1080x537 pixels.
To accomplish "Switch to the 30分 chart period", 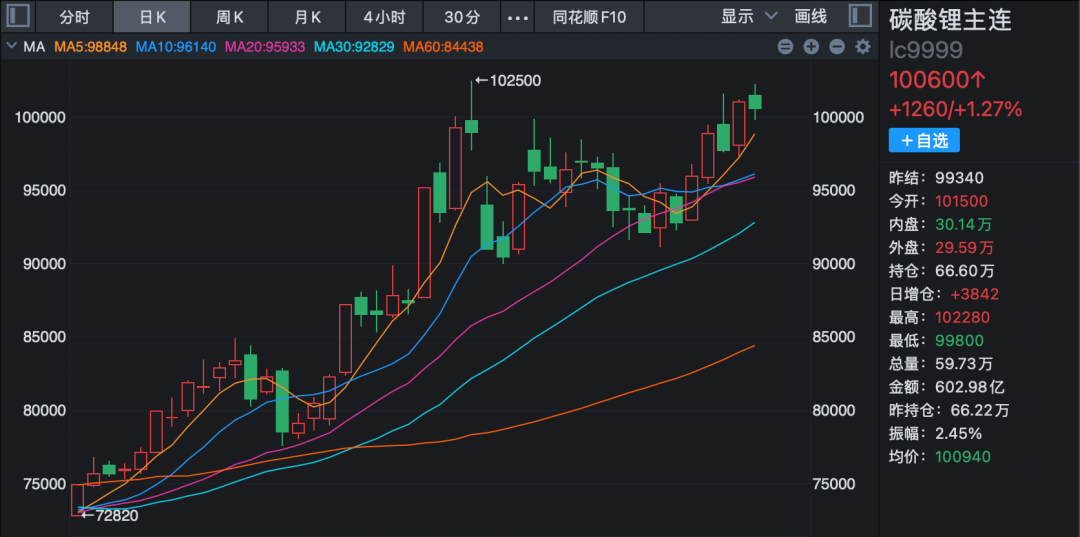I will pyautogui.click(x=461, y=17).
